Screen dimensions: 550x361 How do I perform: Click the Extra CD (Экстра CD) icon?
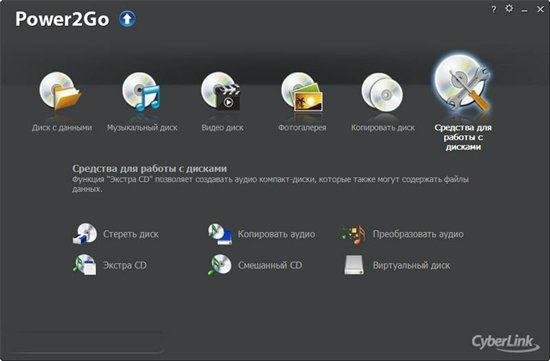85,265
